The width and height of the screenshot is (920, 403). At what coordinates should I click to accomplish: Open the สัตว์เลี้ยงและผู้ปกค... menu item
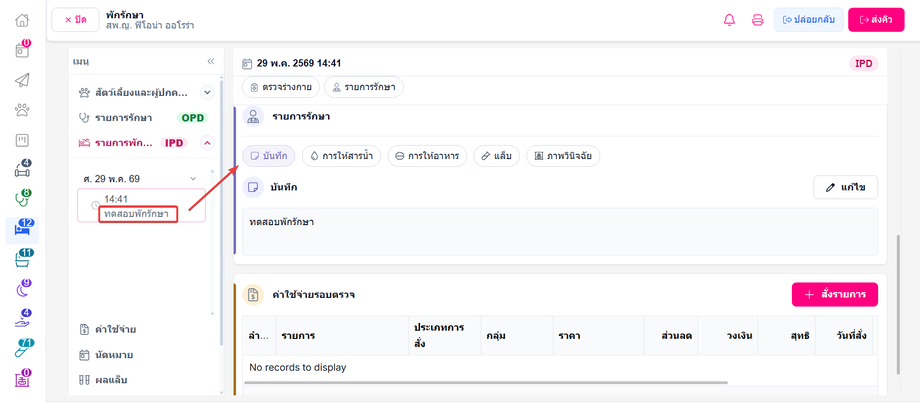pyautogui.click(x=135, y=92)
